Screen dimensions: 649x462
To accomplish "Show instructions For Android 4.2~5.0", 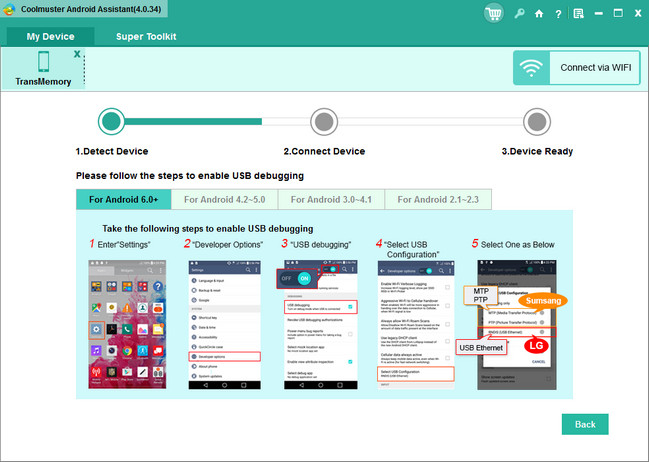I will pyautogui.click(x=224, y=199).
